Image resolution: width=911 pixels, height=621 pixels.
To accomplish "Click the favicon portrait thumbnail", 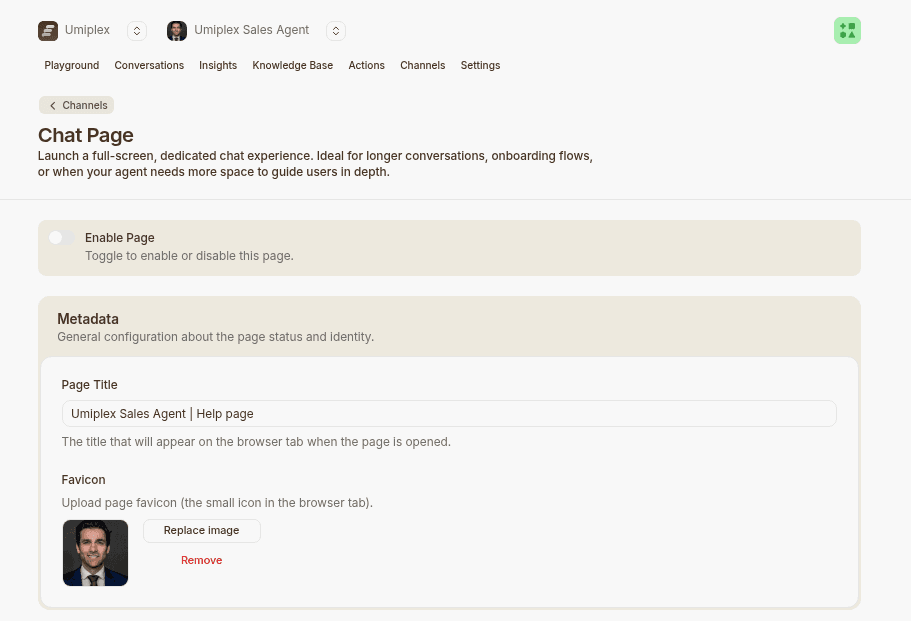I will (x=95, y=553).
